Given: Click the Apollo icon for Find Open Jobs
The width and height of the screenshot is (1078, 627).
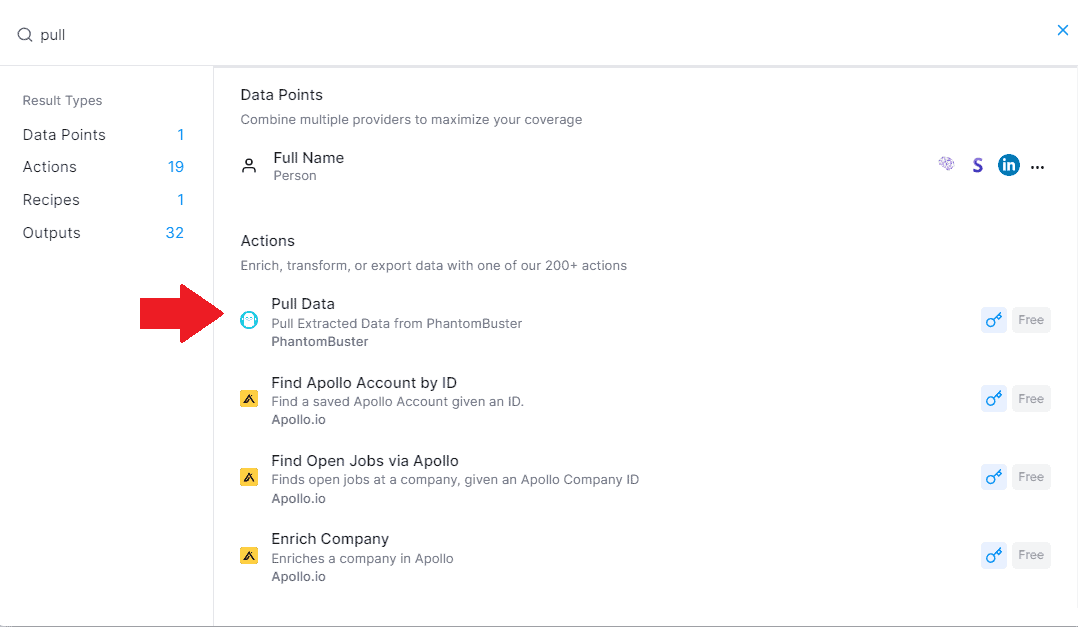Looking at the screenshot, I should point(249,477).
